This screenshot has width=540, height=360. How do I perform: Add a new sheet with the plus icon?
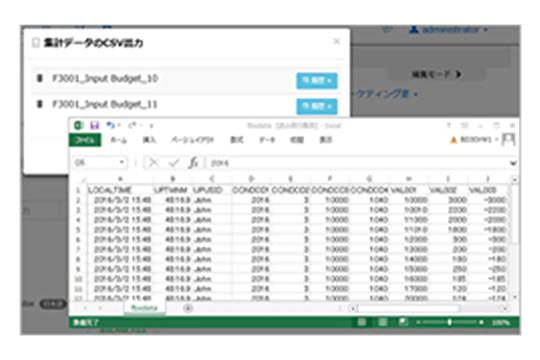(188, 308)
